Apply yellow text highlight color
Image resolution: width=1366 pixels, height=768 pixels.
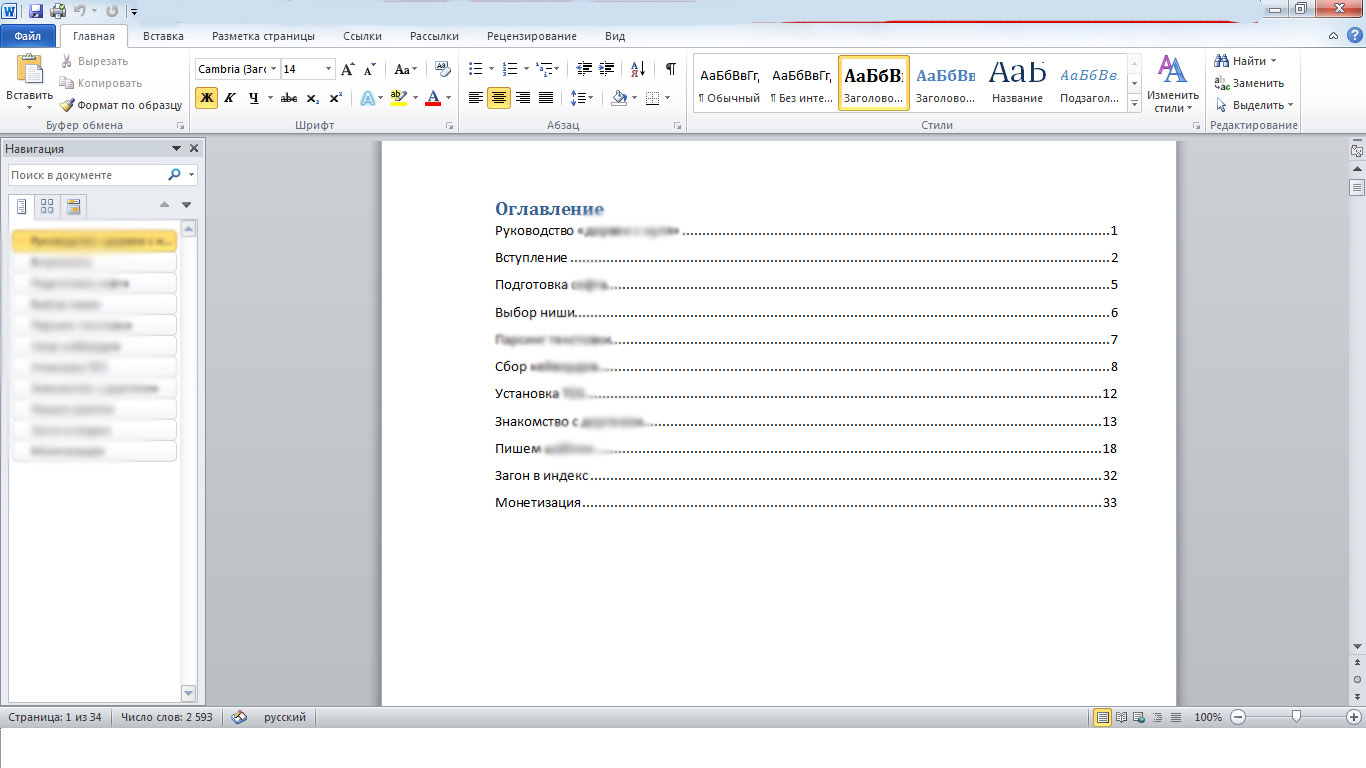[398, 98]
